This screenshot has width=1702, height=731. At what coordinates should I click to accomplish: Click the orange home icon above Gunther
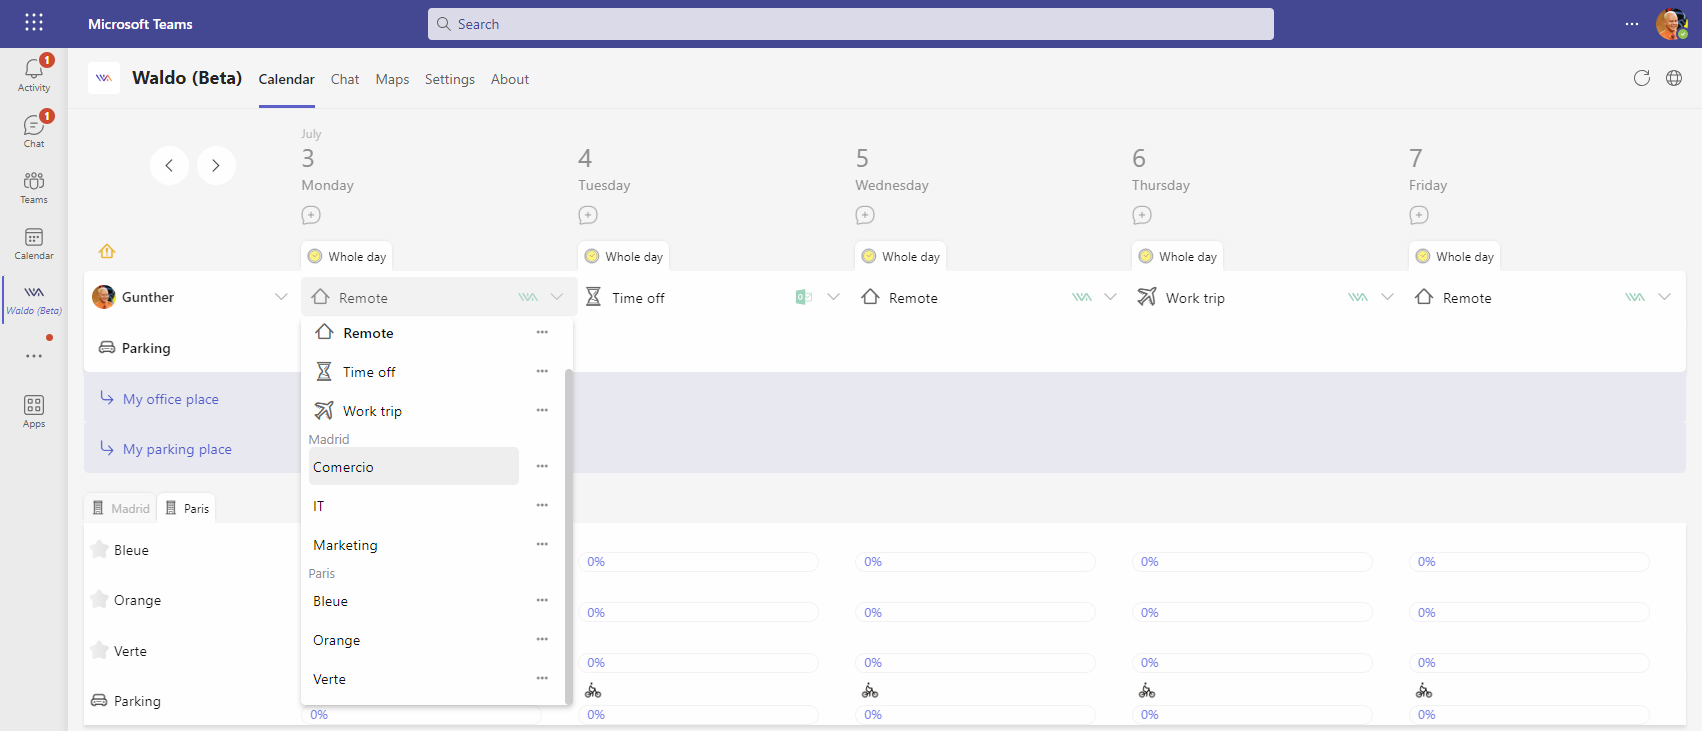(x=107, y=251)
